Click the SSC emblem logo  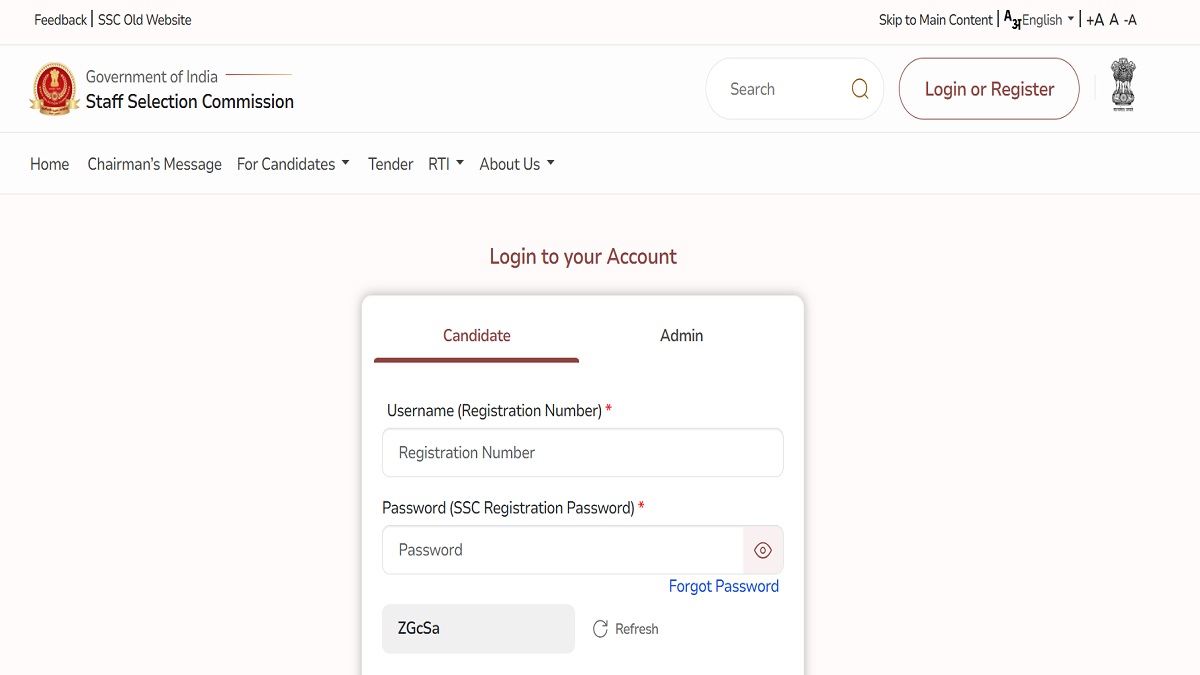pos(55,88)
